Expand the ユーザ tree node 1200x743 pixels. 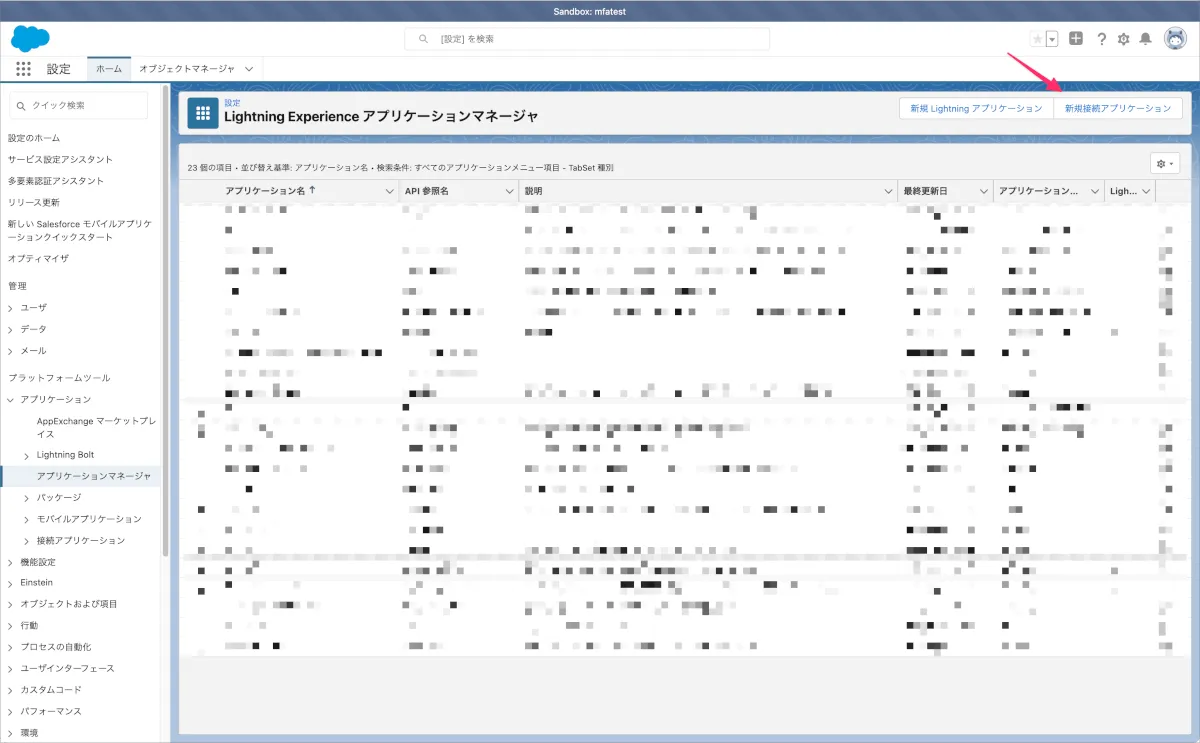point(10,308)
